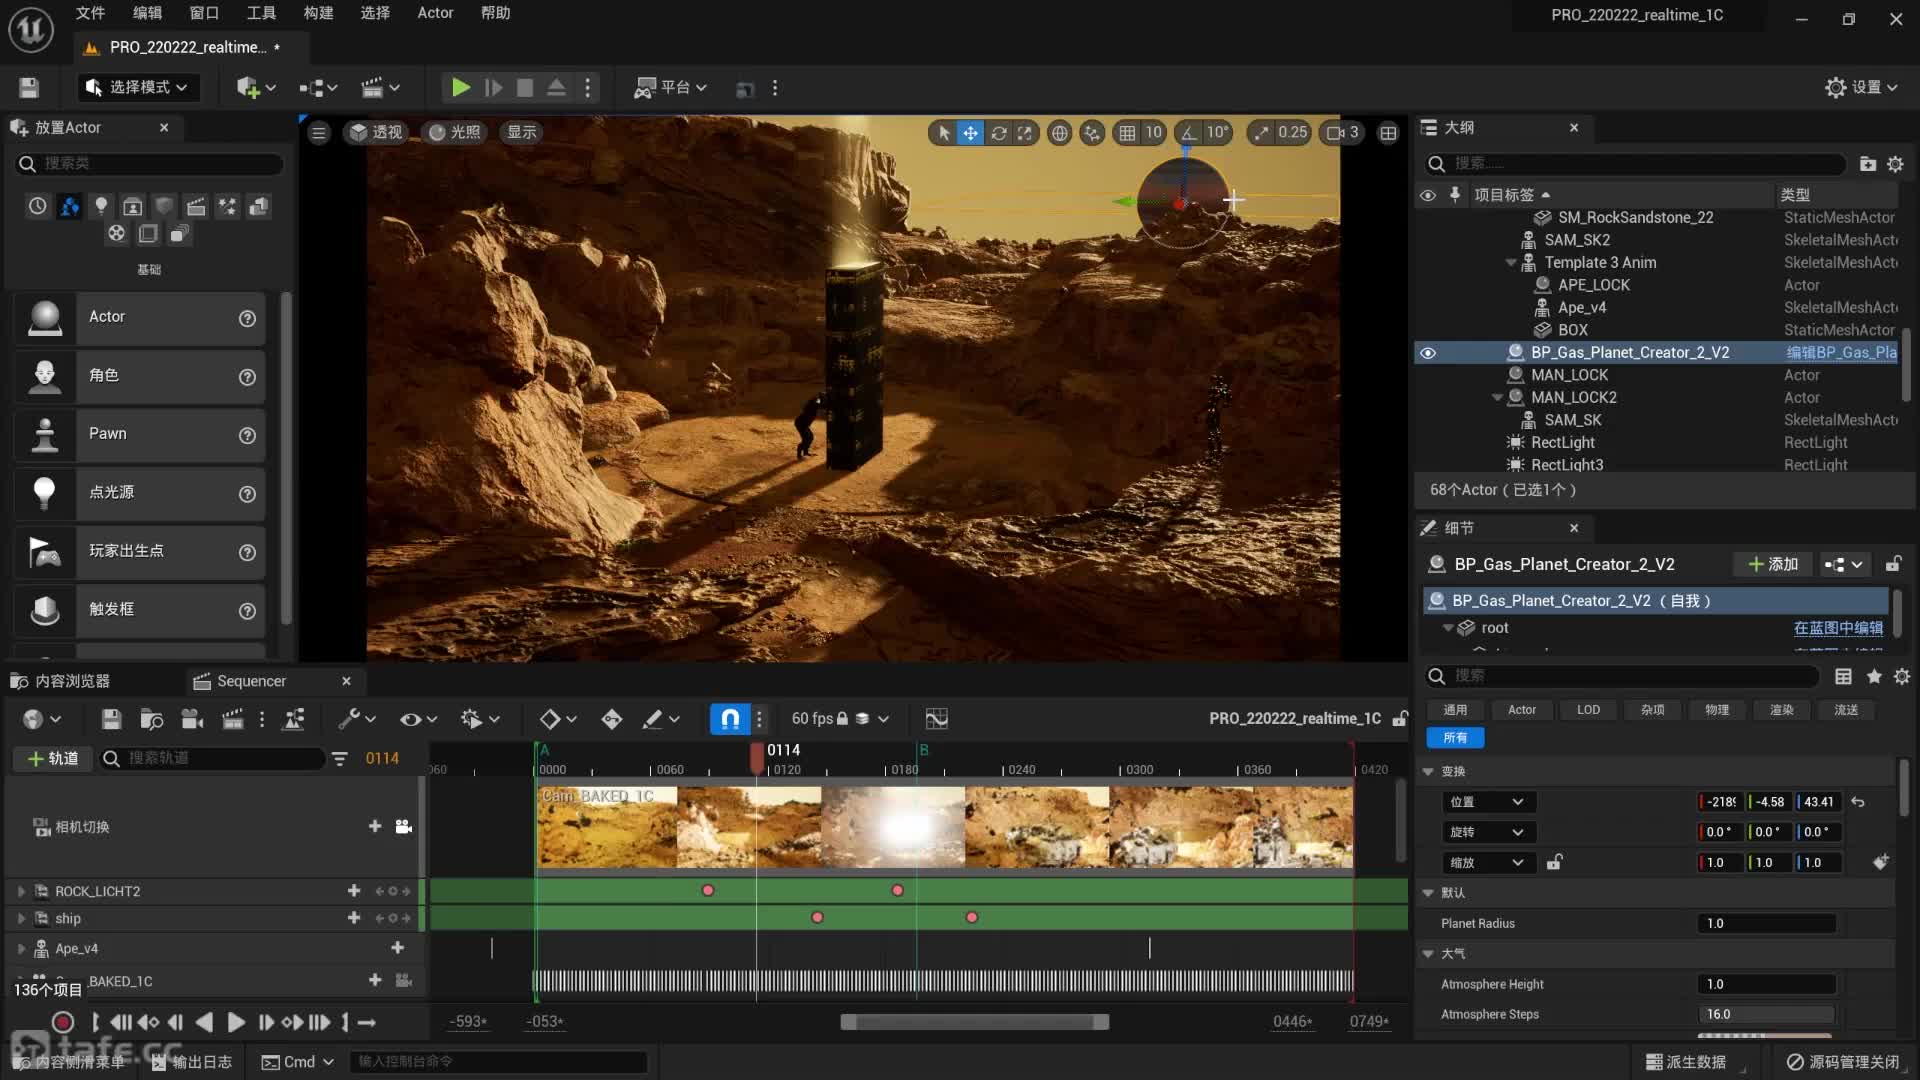Screen dimensions: 1920x1080
Task: Open the viewport layout grid icon
Action: [x=1388, y=132]
